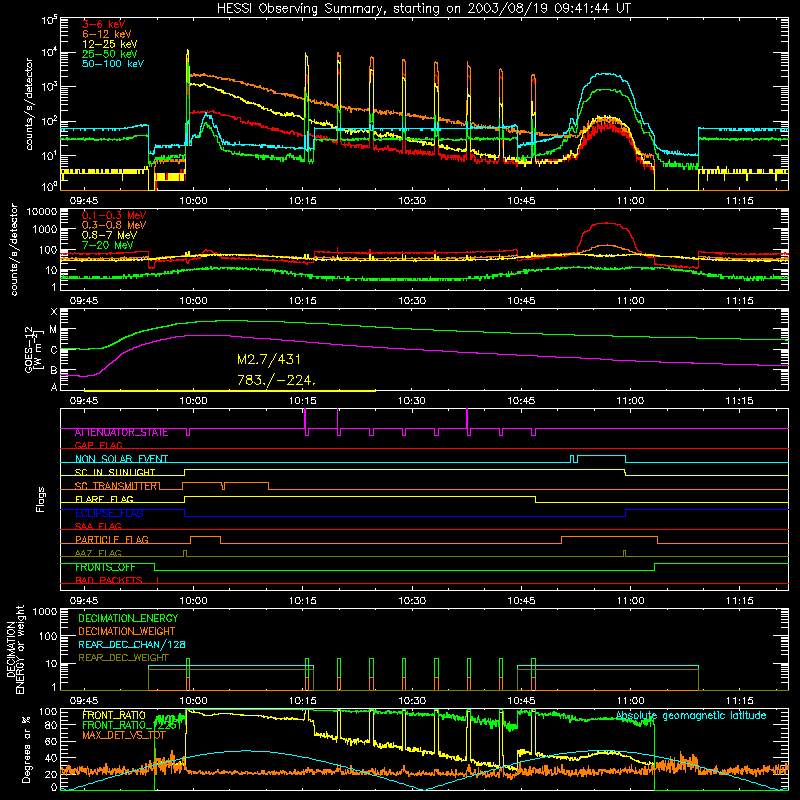800x800 pixels.
Task: Click the X class label on GOES axis
Action: [x=54, y=312]
